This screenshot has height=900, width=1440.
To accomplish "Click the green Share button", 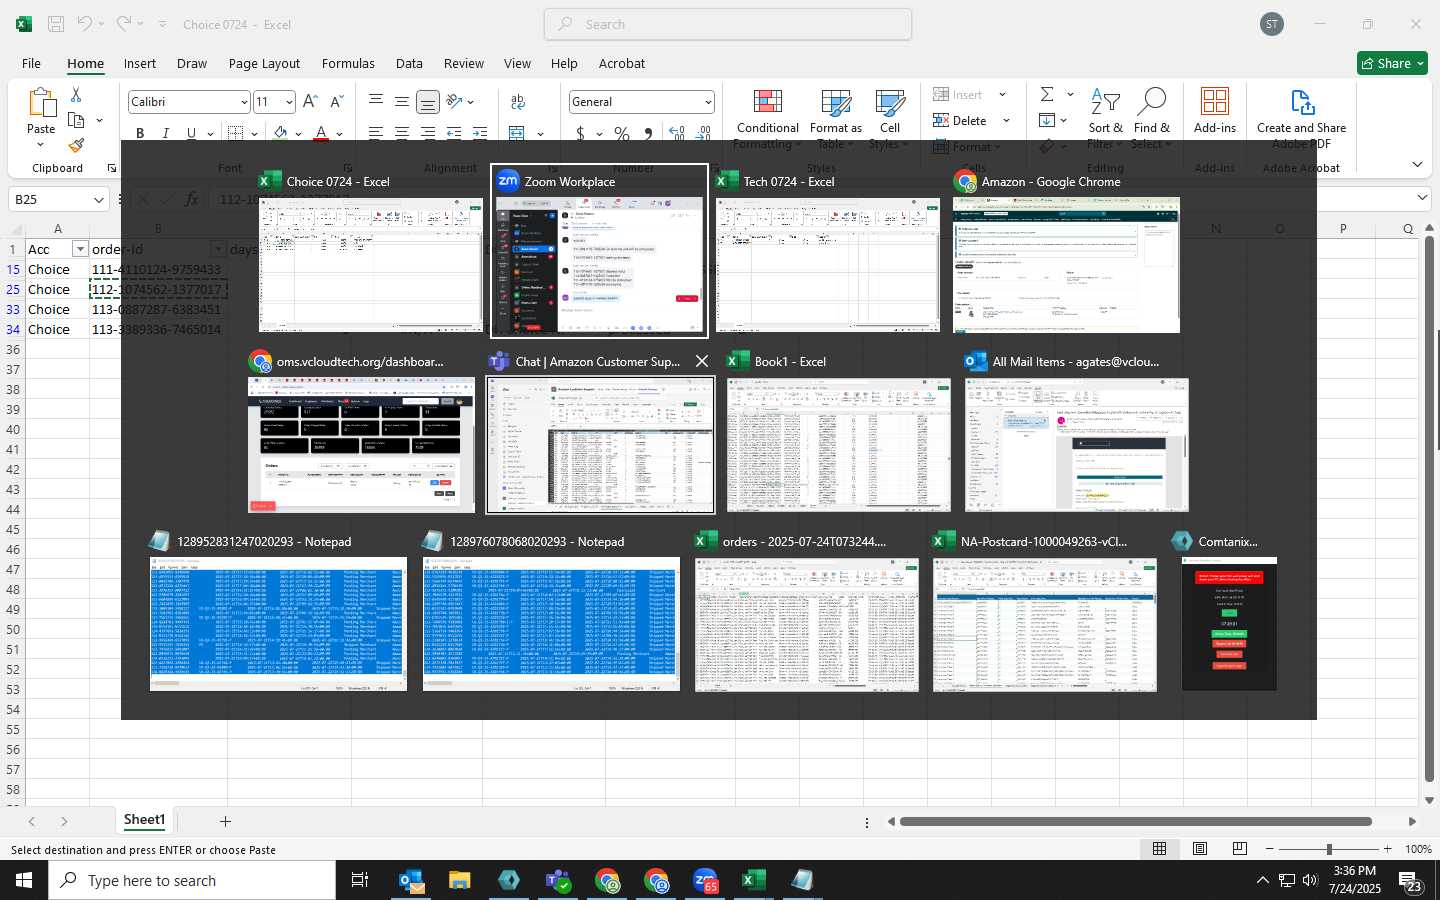I will 1392,63.
